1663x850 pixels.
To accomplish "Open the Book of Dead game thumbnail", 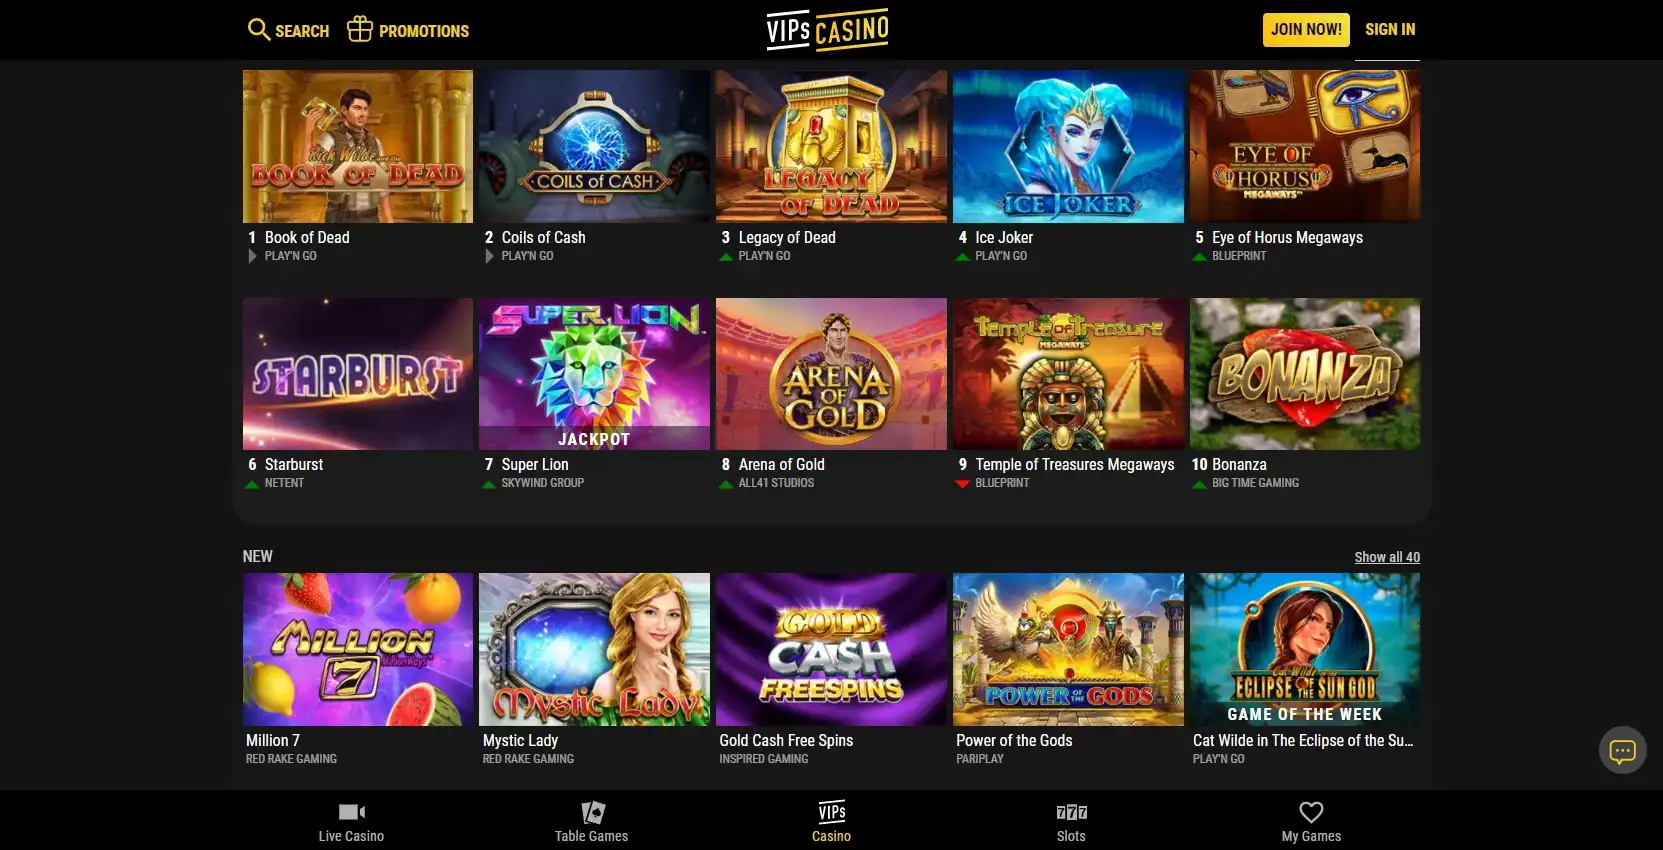I will (358, 146).
